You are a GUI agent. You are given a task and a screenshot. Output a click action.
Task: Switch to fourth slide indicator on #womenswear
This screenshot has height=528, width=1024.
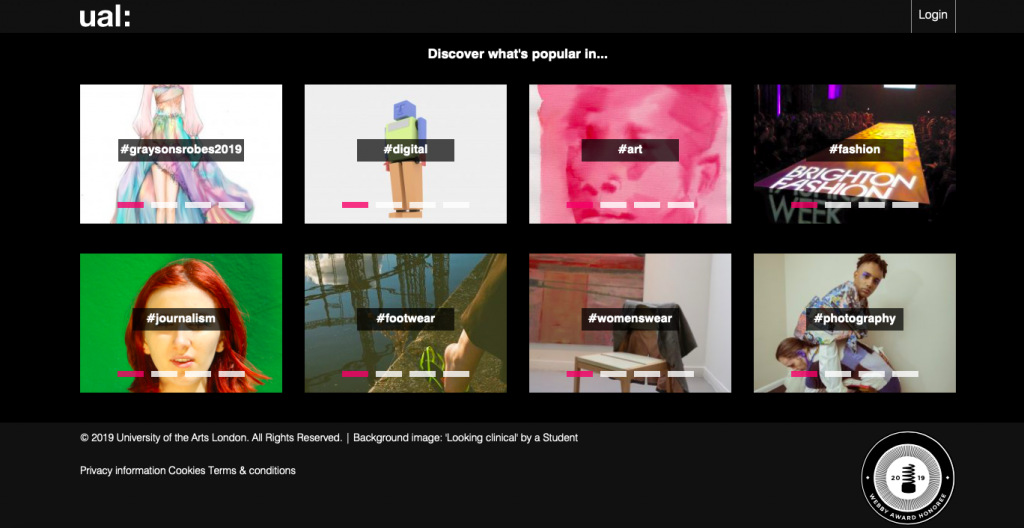(681, 374)
